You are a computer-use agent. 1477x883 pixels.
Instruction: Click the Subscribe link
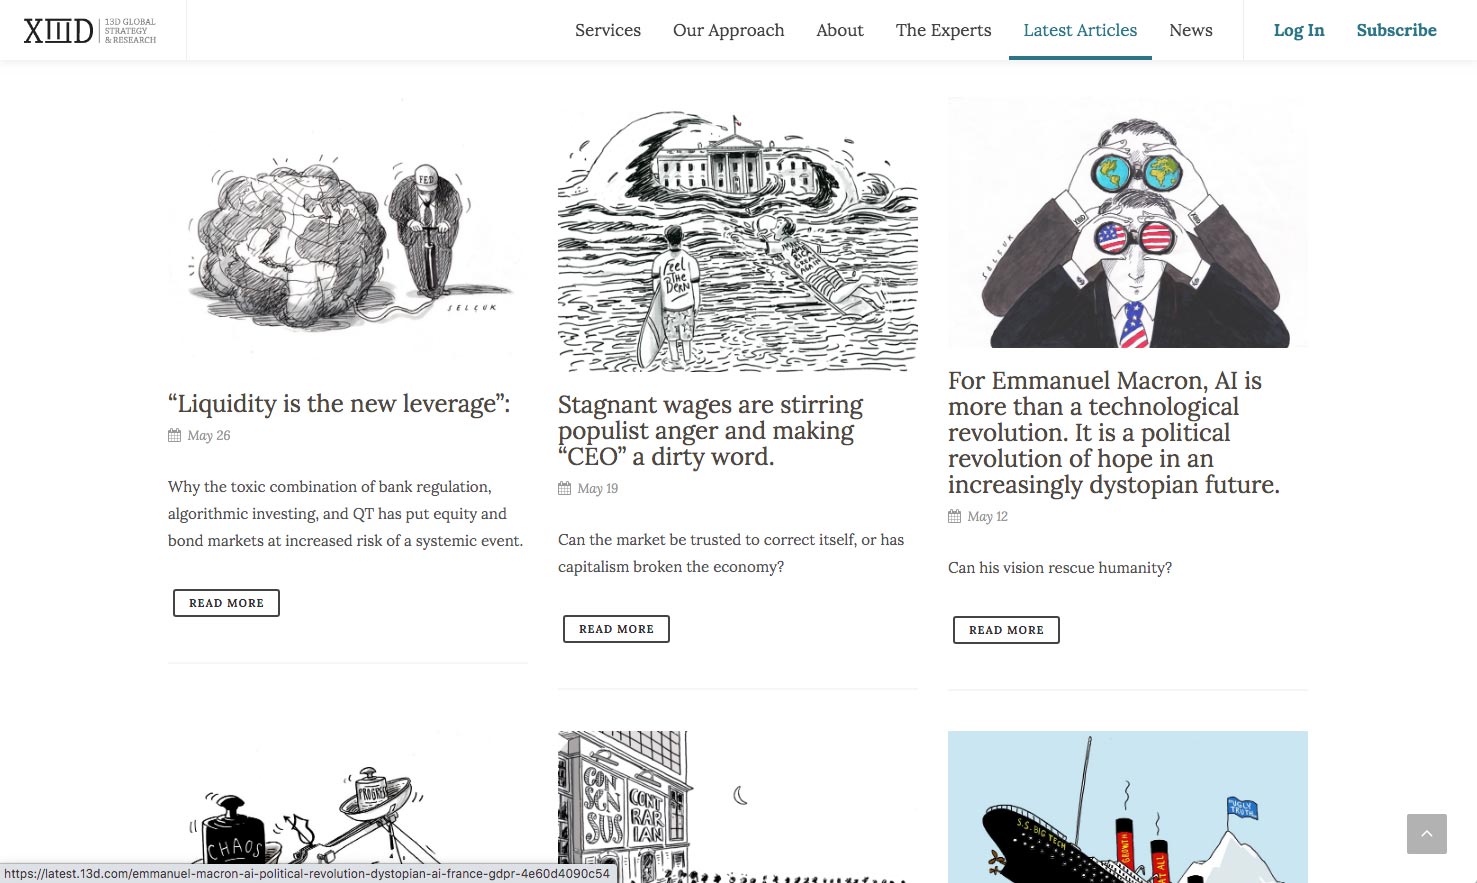(1397, 30)
